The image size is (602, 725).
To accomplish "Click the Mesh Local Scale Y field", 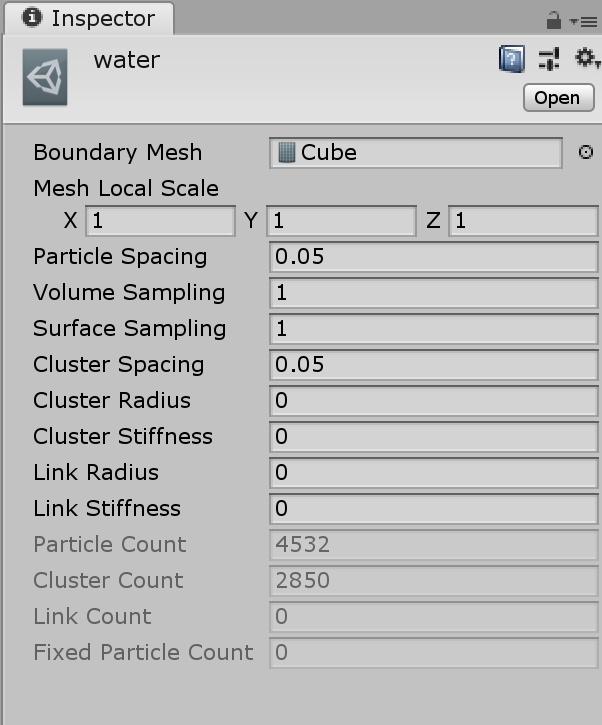I will coord(341,221).
